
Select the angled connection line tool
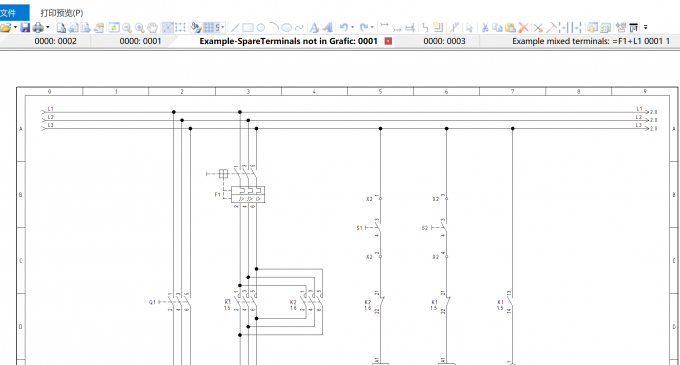point(425,28)
